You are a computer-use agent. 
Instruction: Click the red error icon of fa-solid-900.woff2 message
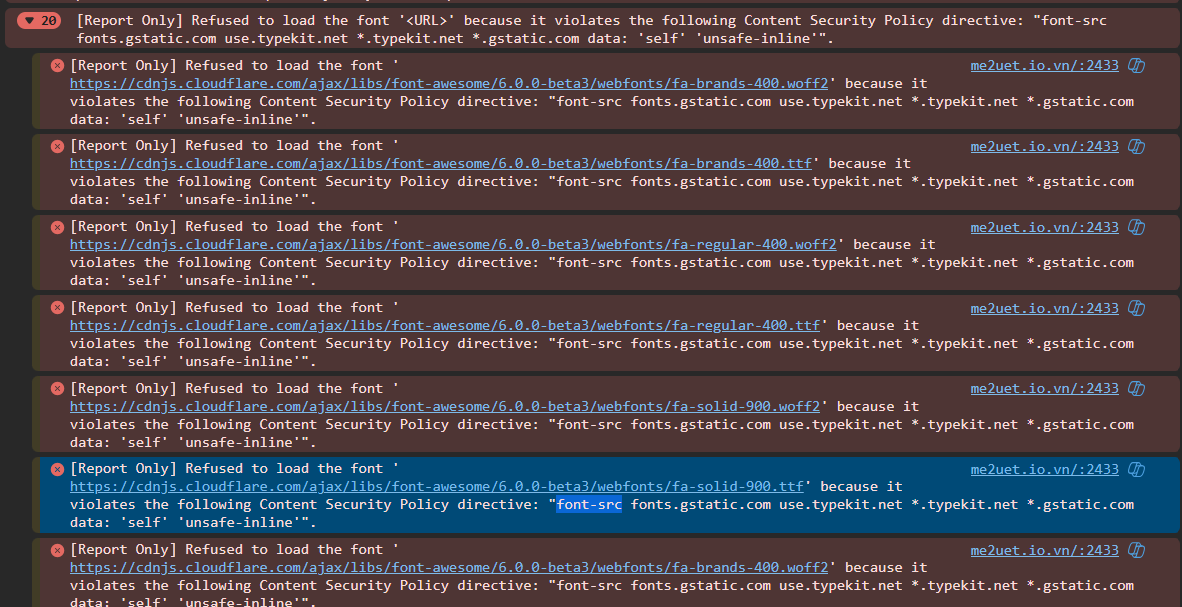[57, 388]
